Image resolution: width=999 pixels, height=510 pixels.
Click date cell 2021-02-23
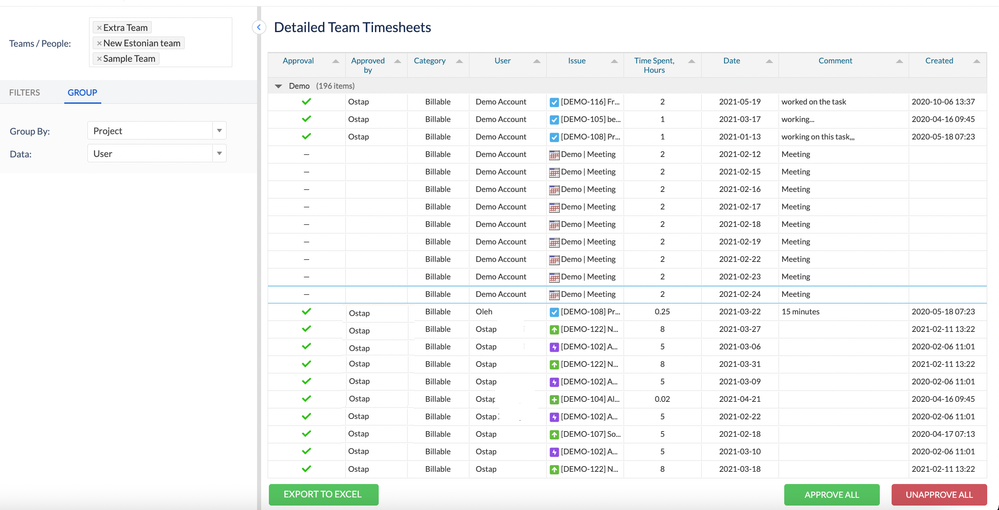click(x=740, y=277)
